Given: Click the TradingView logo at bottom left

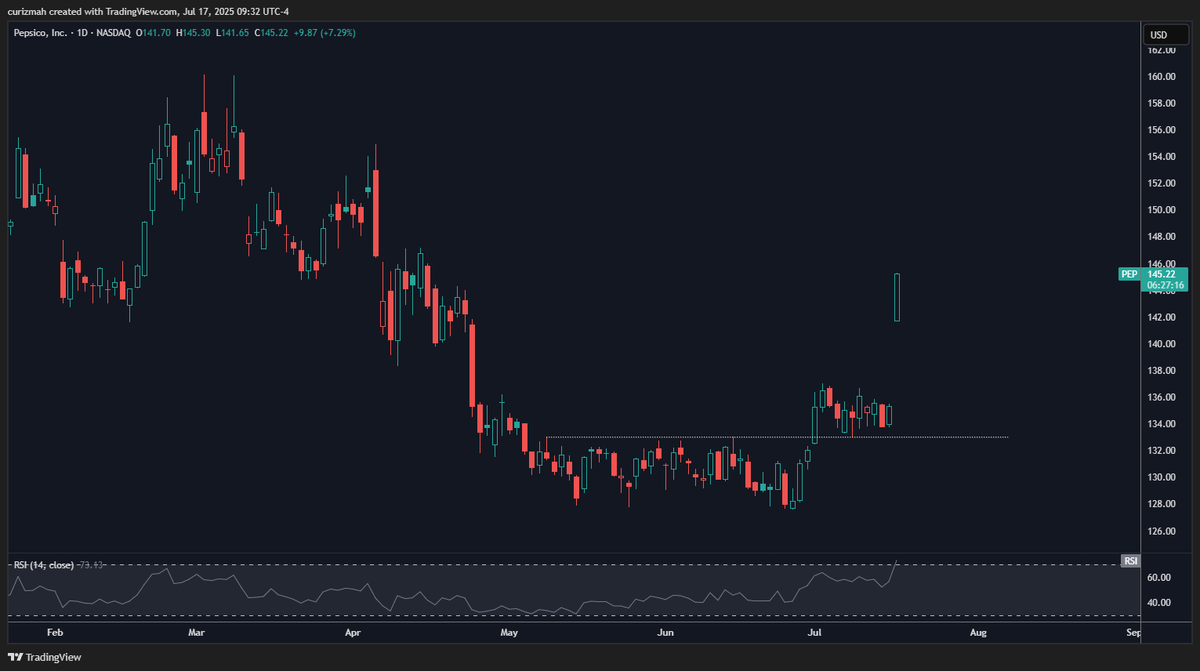Looking at the screenshot, I should click(44, 657).
